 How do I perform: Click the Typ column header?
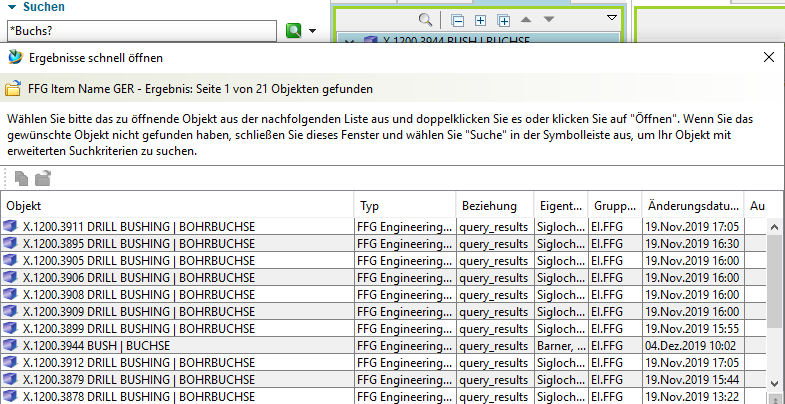pos(404,205)
